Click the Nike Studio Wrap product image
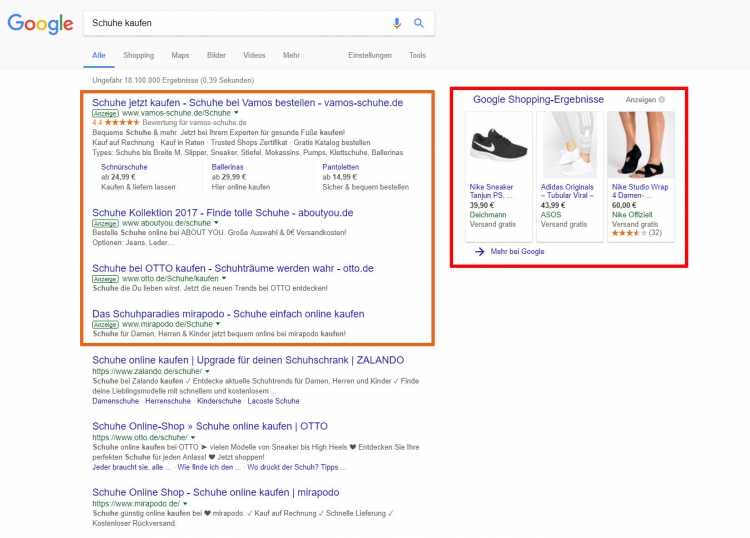Viewport: 750px width, 538px height. [640, 145]
